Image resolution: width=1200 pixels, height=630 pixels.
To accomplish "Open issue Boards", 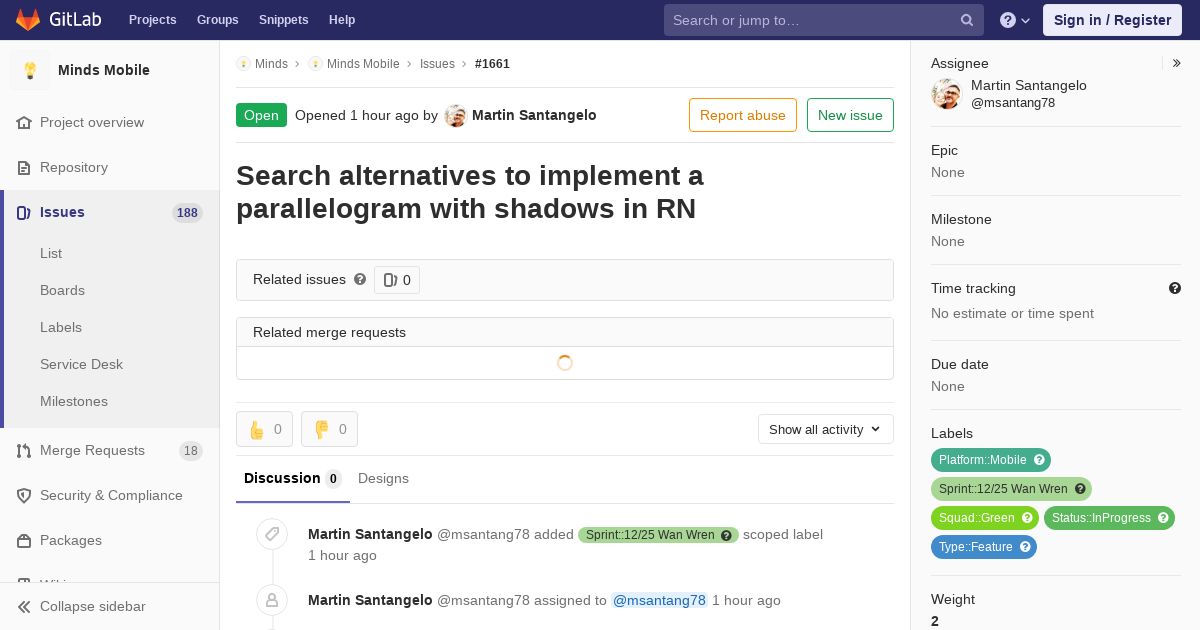I will 62,290.
